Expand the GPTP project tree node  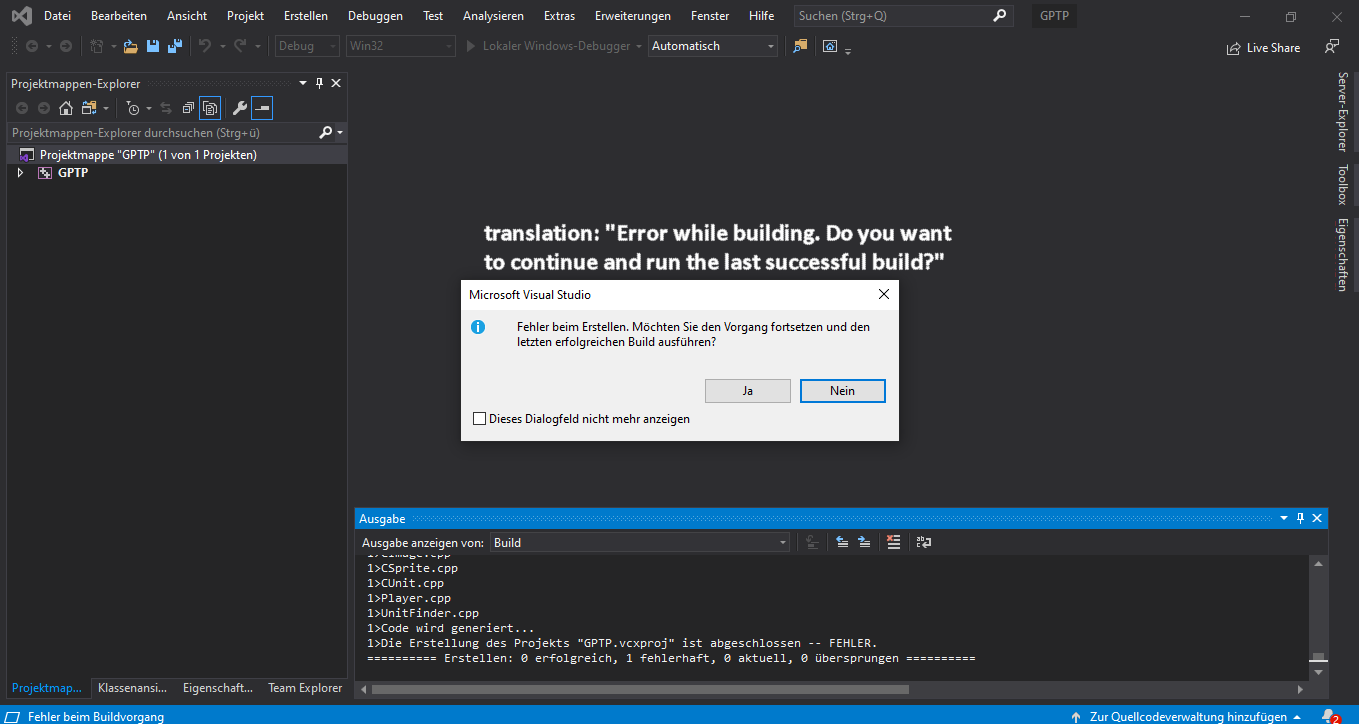(20, 173)
